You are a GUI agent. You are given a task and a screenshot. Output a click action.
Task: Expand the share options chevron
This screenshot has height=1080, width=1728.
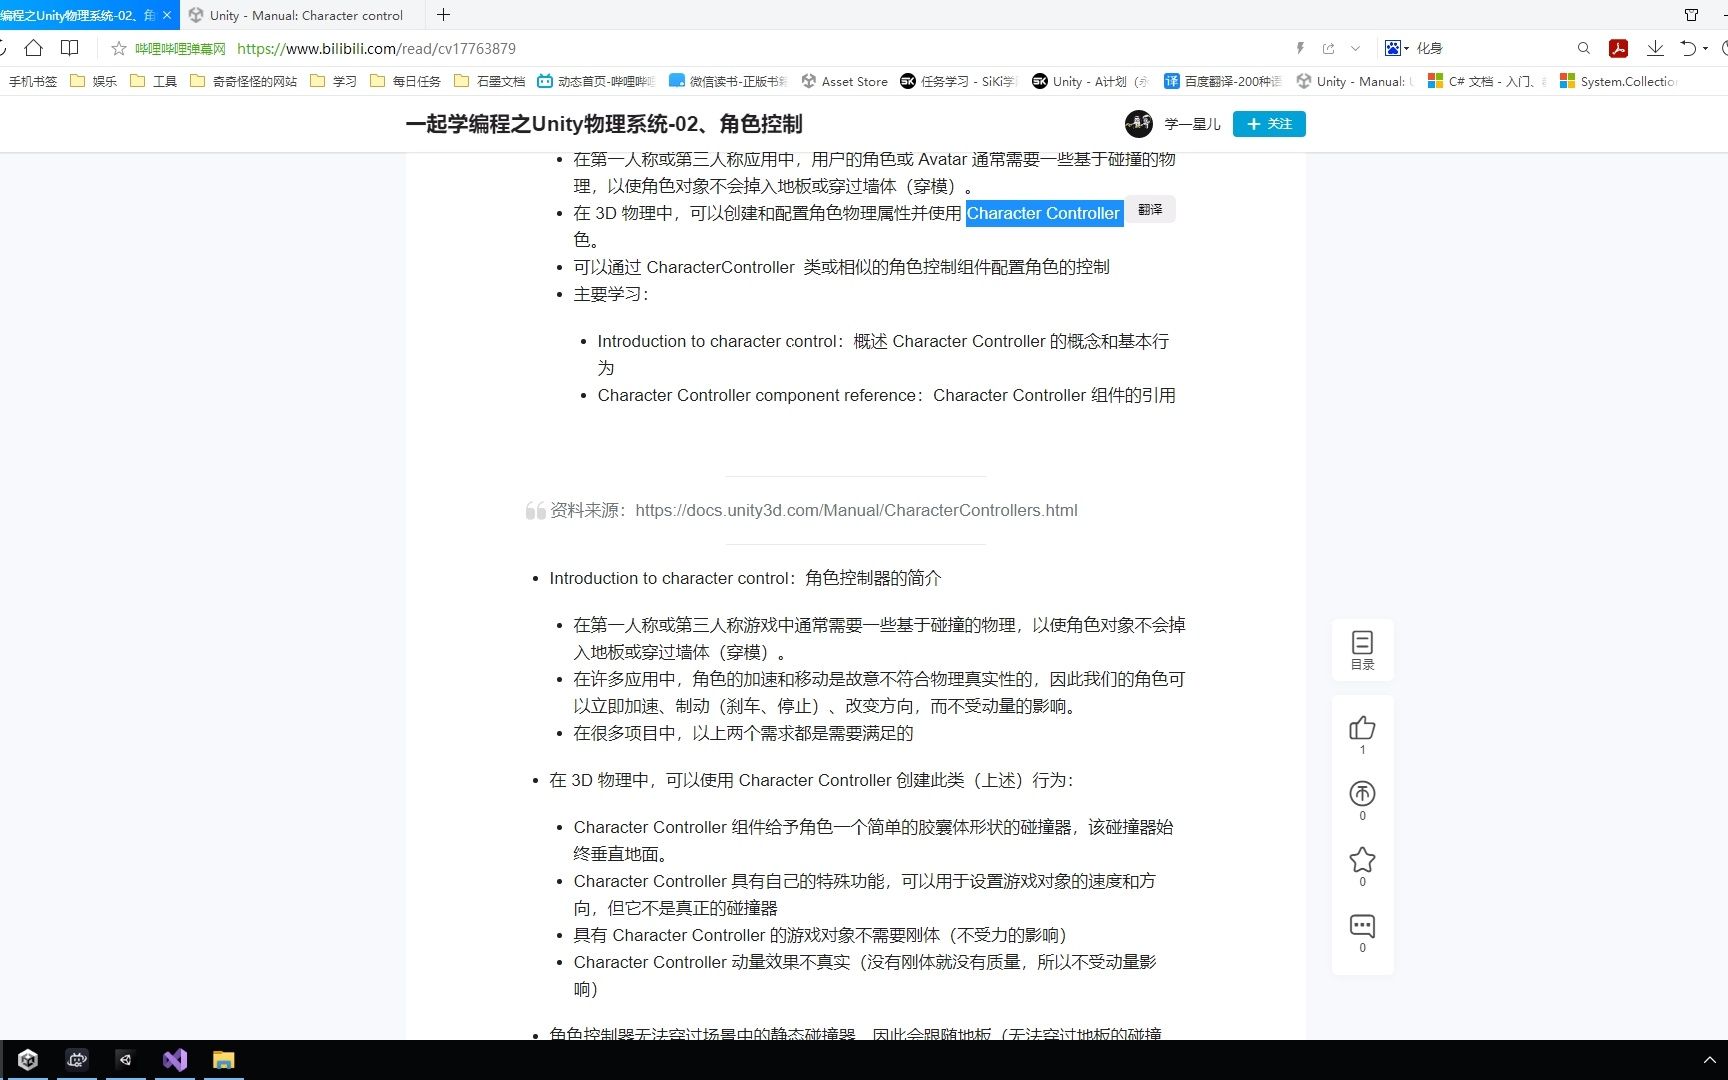click(1356, 48)
